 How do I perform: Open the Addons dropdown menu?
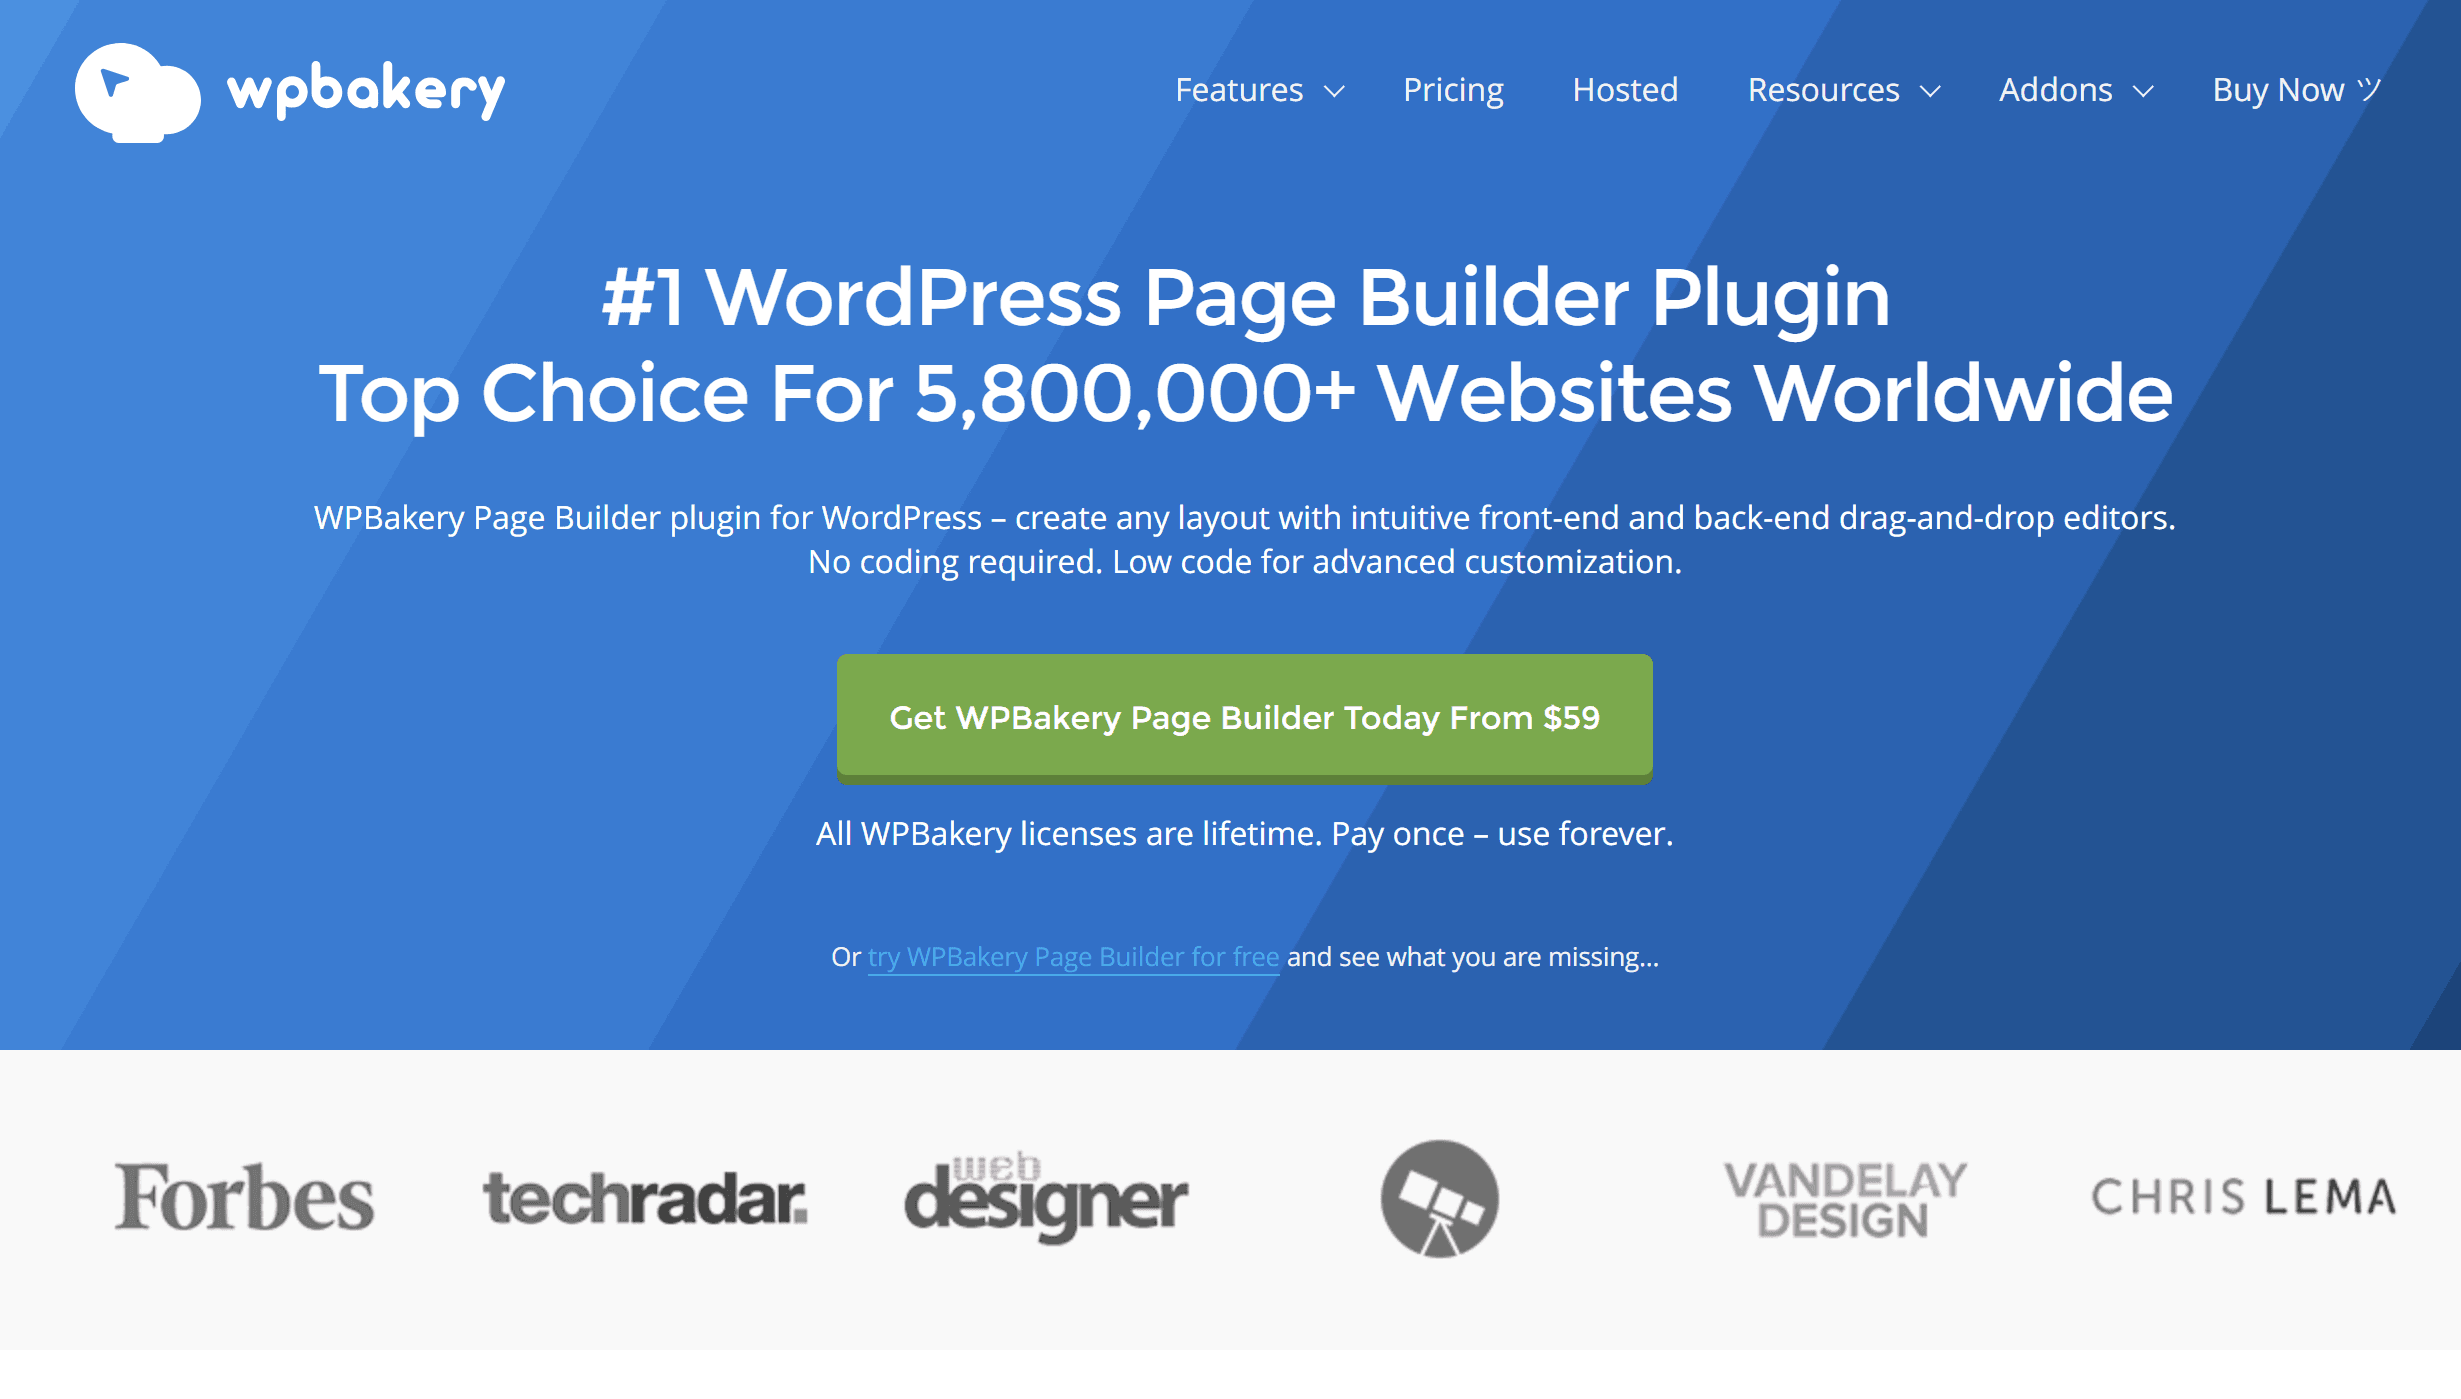tap(2076, 90)
